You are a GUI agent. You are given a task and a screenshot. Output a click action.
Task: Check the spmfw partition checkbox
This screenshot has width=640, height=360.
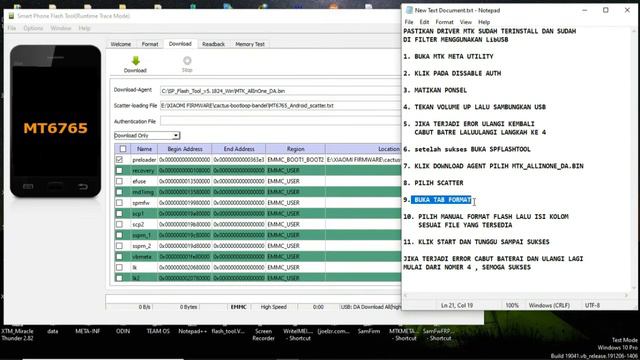coord(119,202)
